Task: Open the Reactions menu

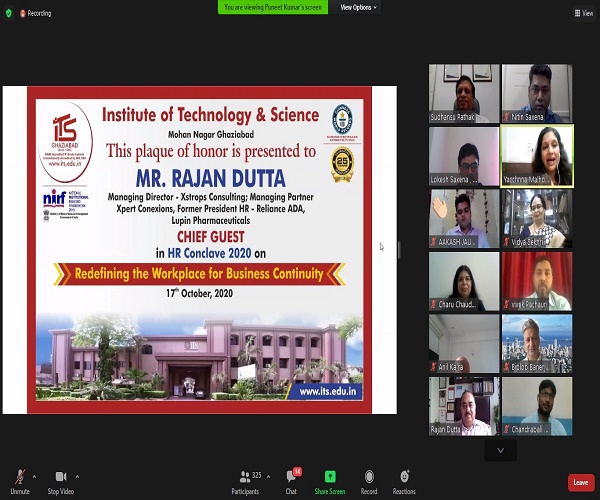Action: click(404, 482)
